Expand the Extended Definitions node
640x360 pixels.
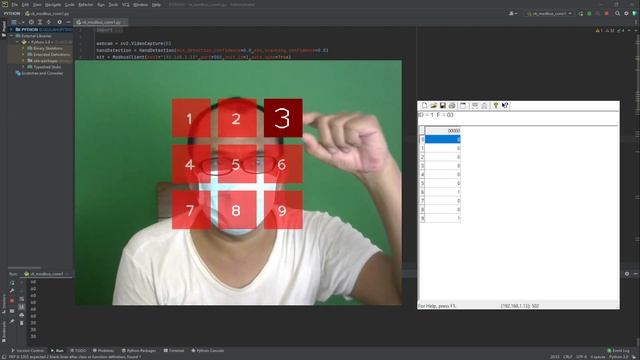(23, 54)
